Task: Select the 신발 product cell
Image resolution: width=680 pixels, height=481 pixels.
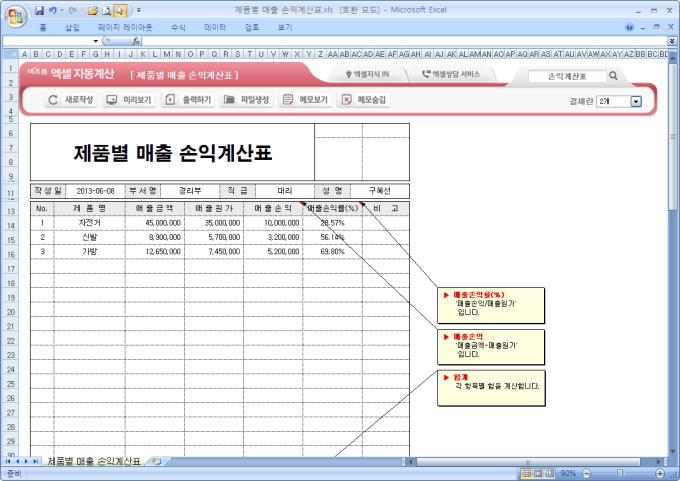Action: [x=89, y=237]
